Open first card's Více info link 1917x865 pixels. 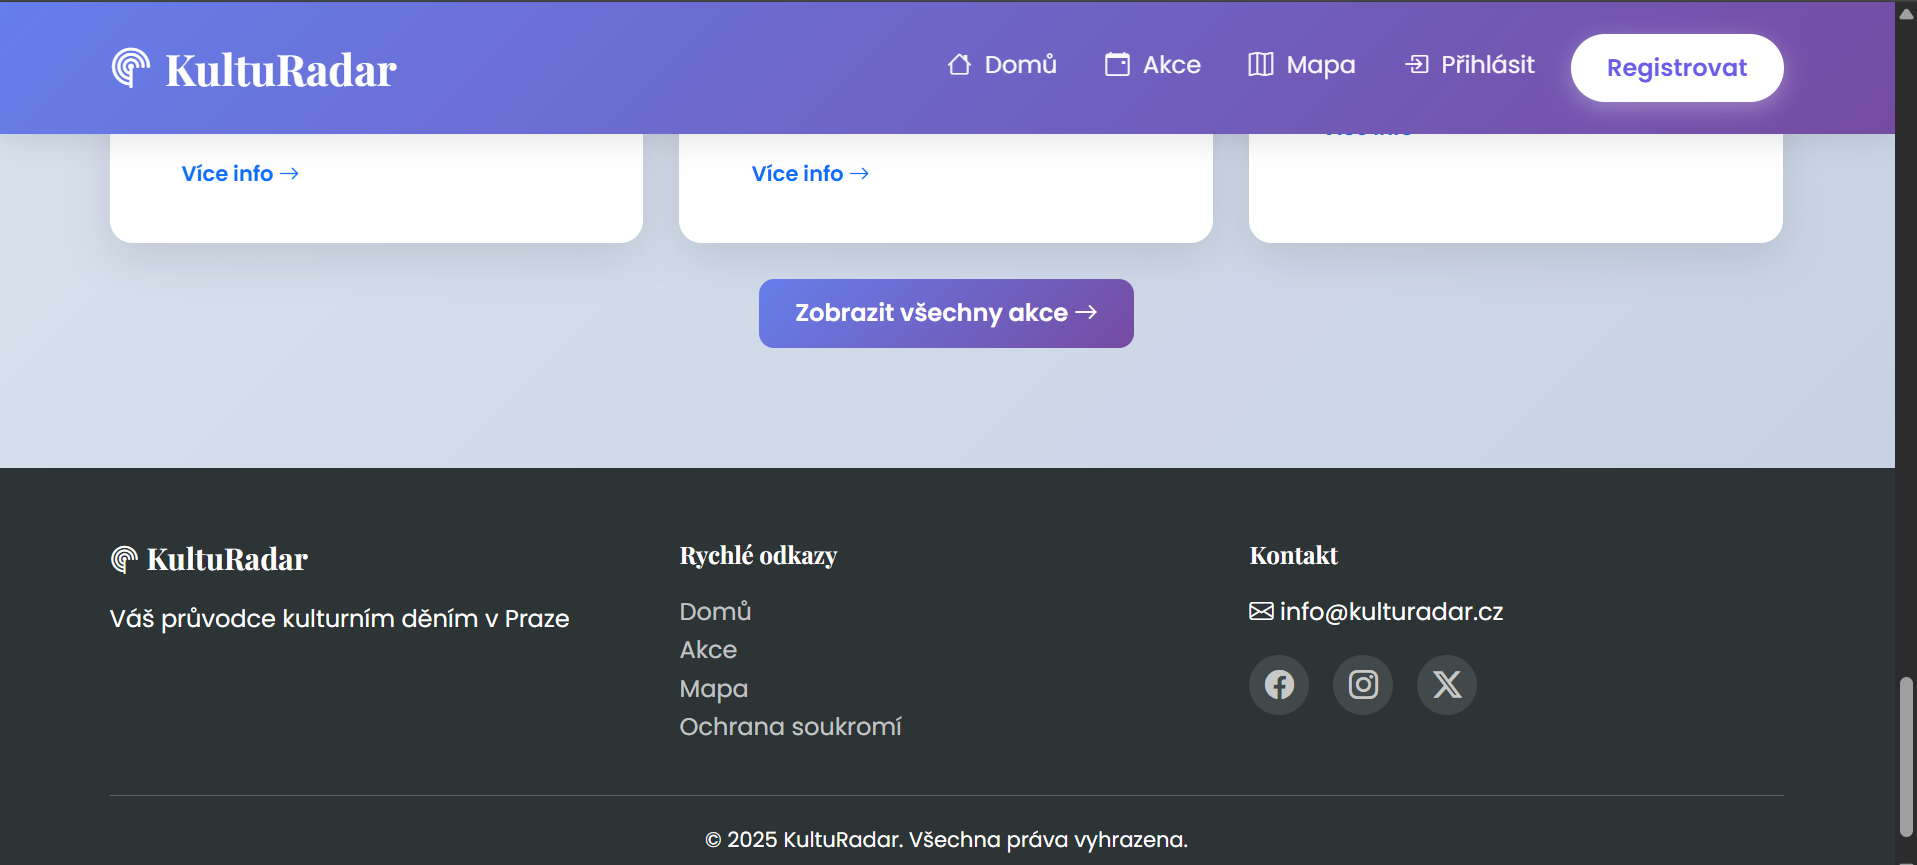point(240,174)
